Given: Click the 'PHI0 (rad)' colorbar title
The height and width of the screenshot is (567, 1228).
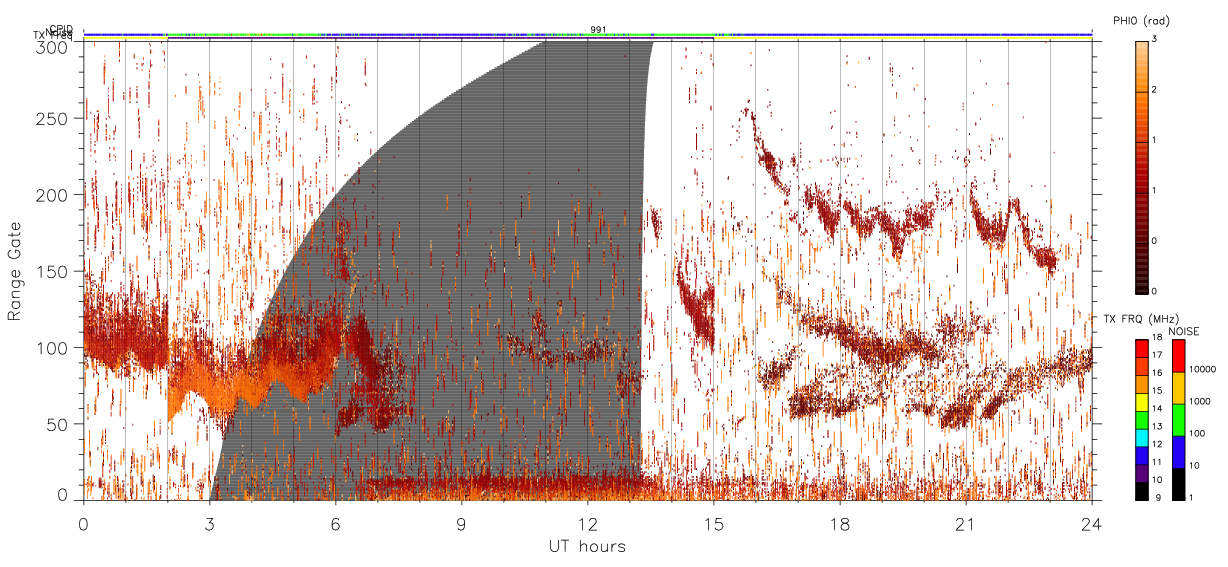Looking at the screenshot, I should tap(1141, 21).
